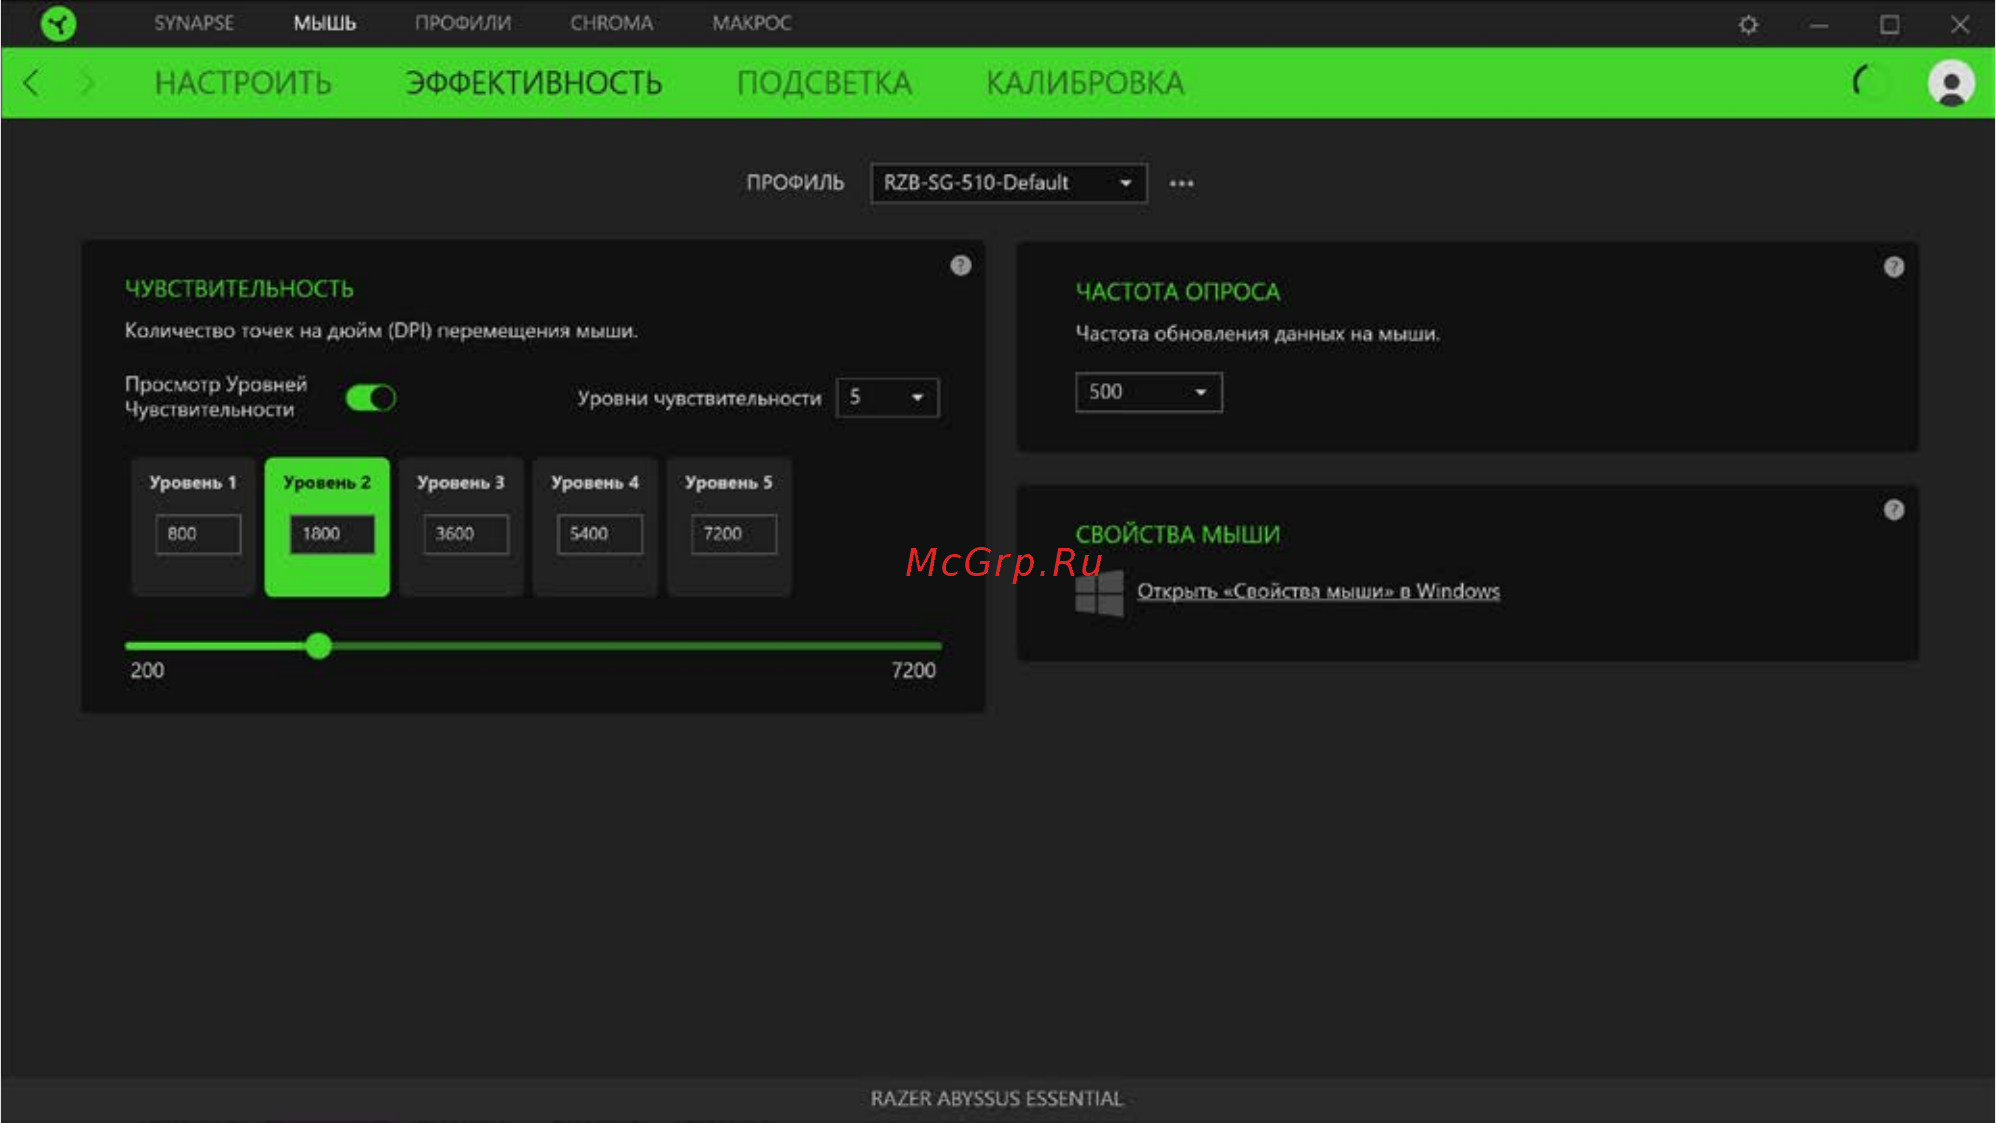The image size is (1996, 1123).
Task: Expand Уровни чувствительности count dropdown
Action: (887, 398)
